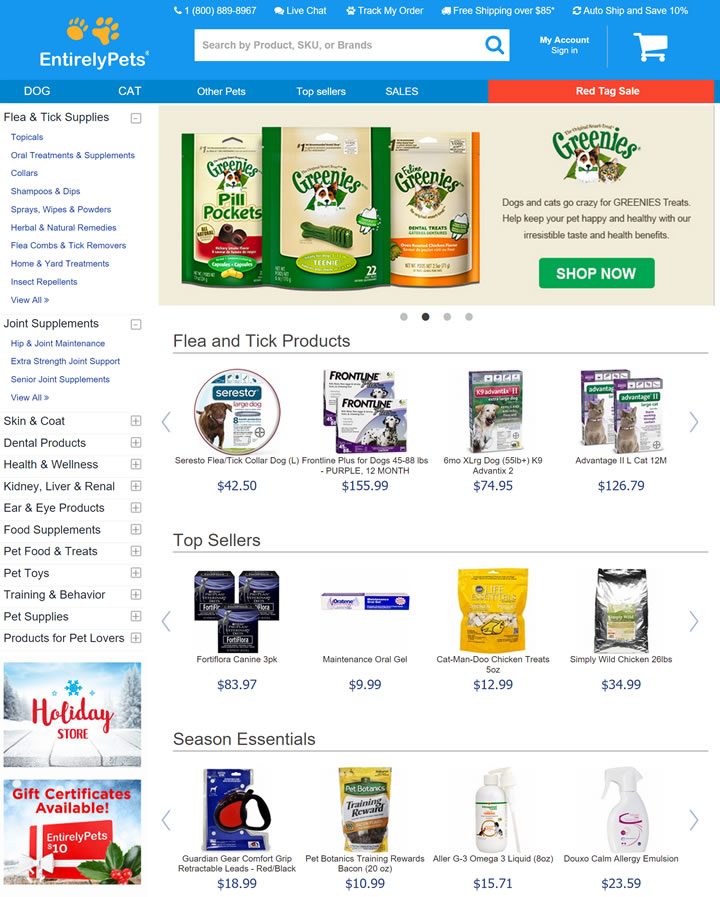Select the third banner slide dot
The height and width of the screenshot is (897, 720).
click(447, 317)
